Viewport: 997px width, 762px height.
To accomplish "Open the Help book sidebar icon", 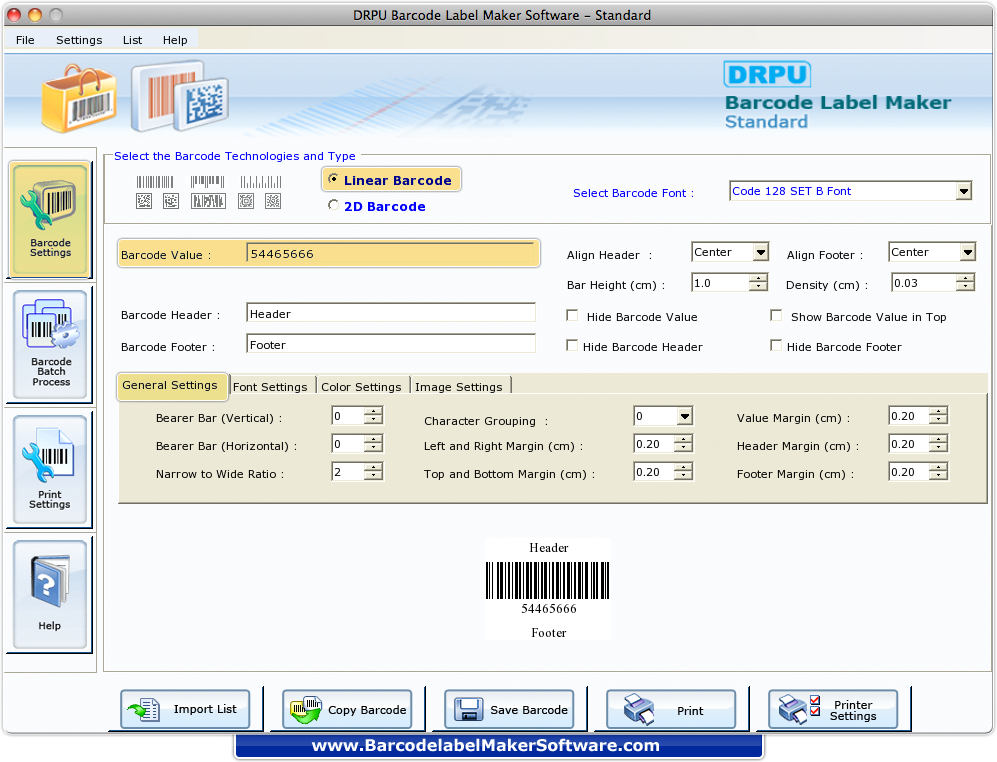I will pyautogui.click(x=50, y=594).
